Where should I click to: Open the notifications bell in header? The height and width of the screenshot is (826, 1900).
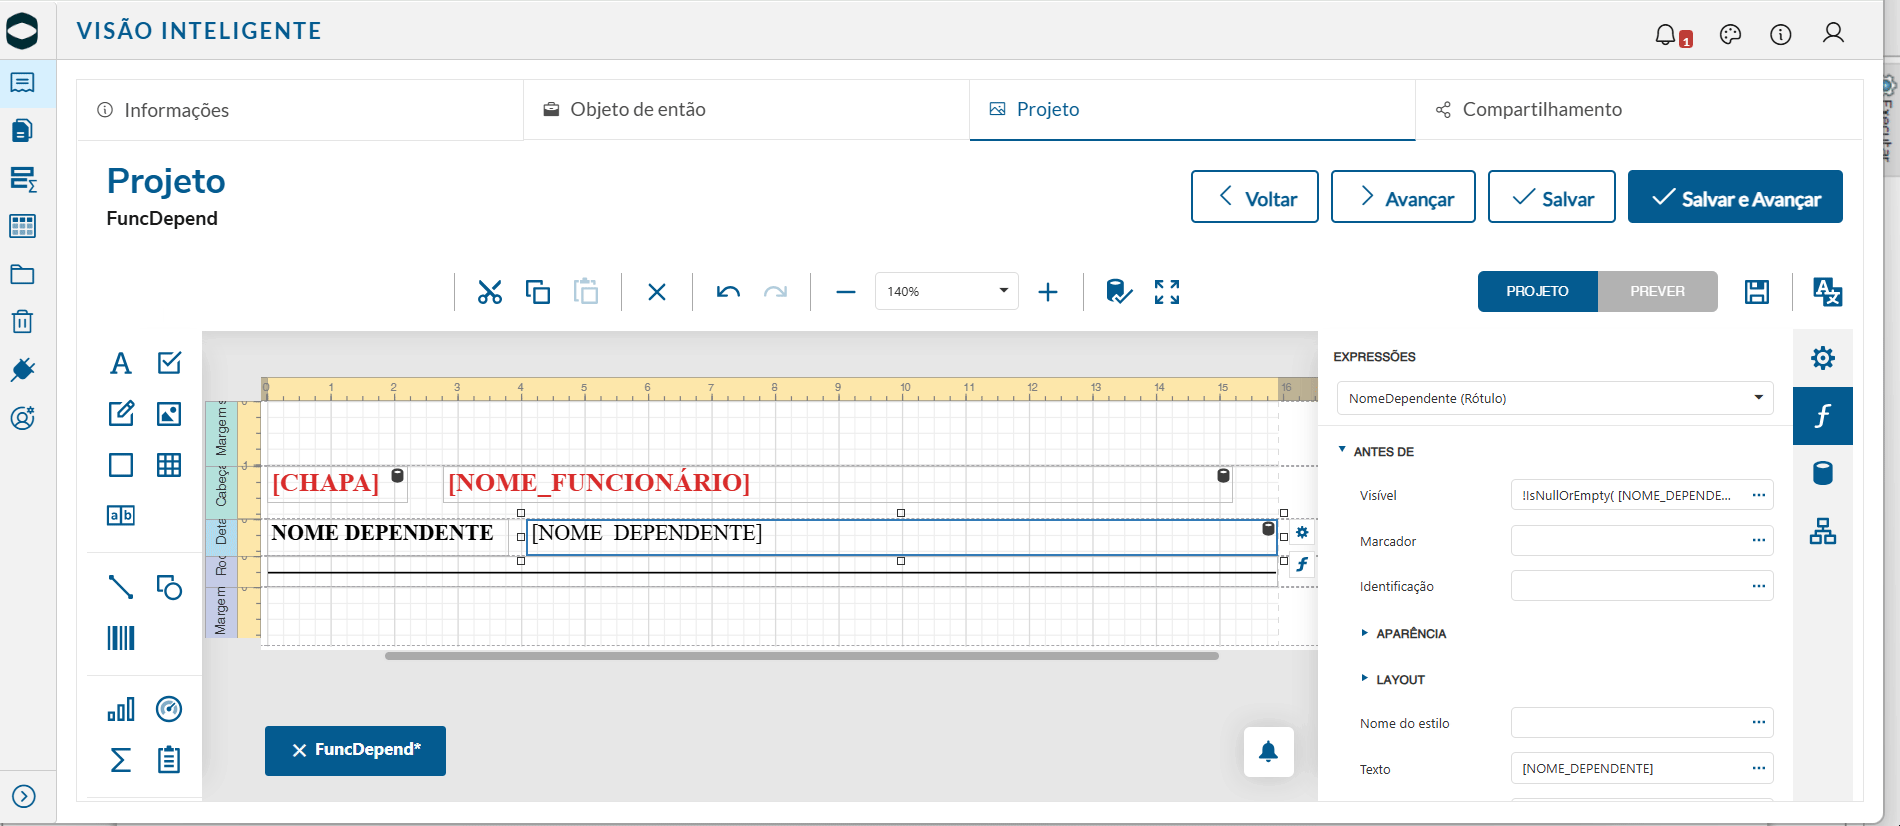(1666, 35)
